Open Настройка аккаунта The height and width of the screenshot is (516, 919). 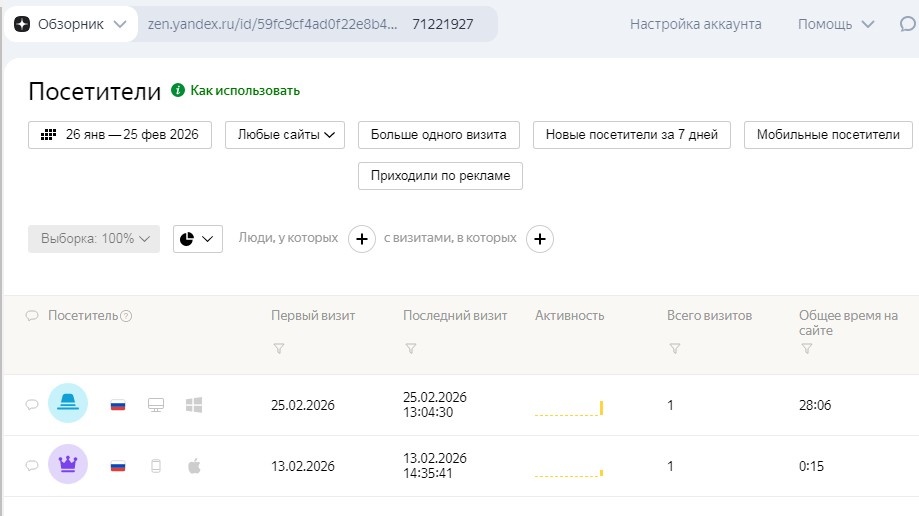696,24
